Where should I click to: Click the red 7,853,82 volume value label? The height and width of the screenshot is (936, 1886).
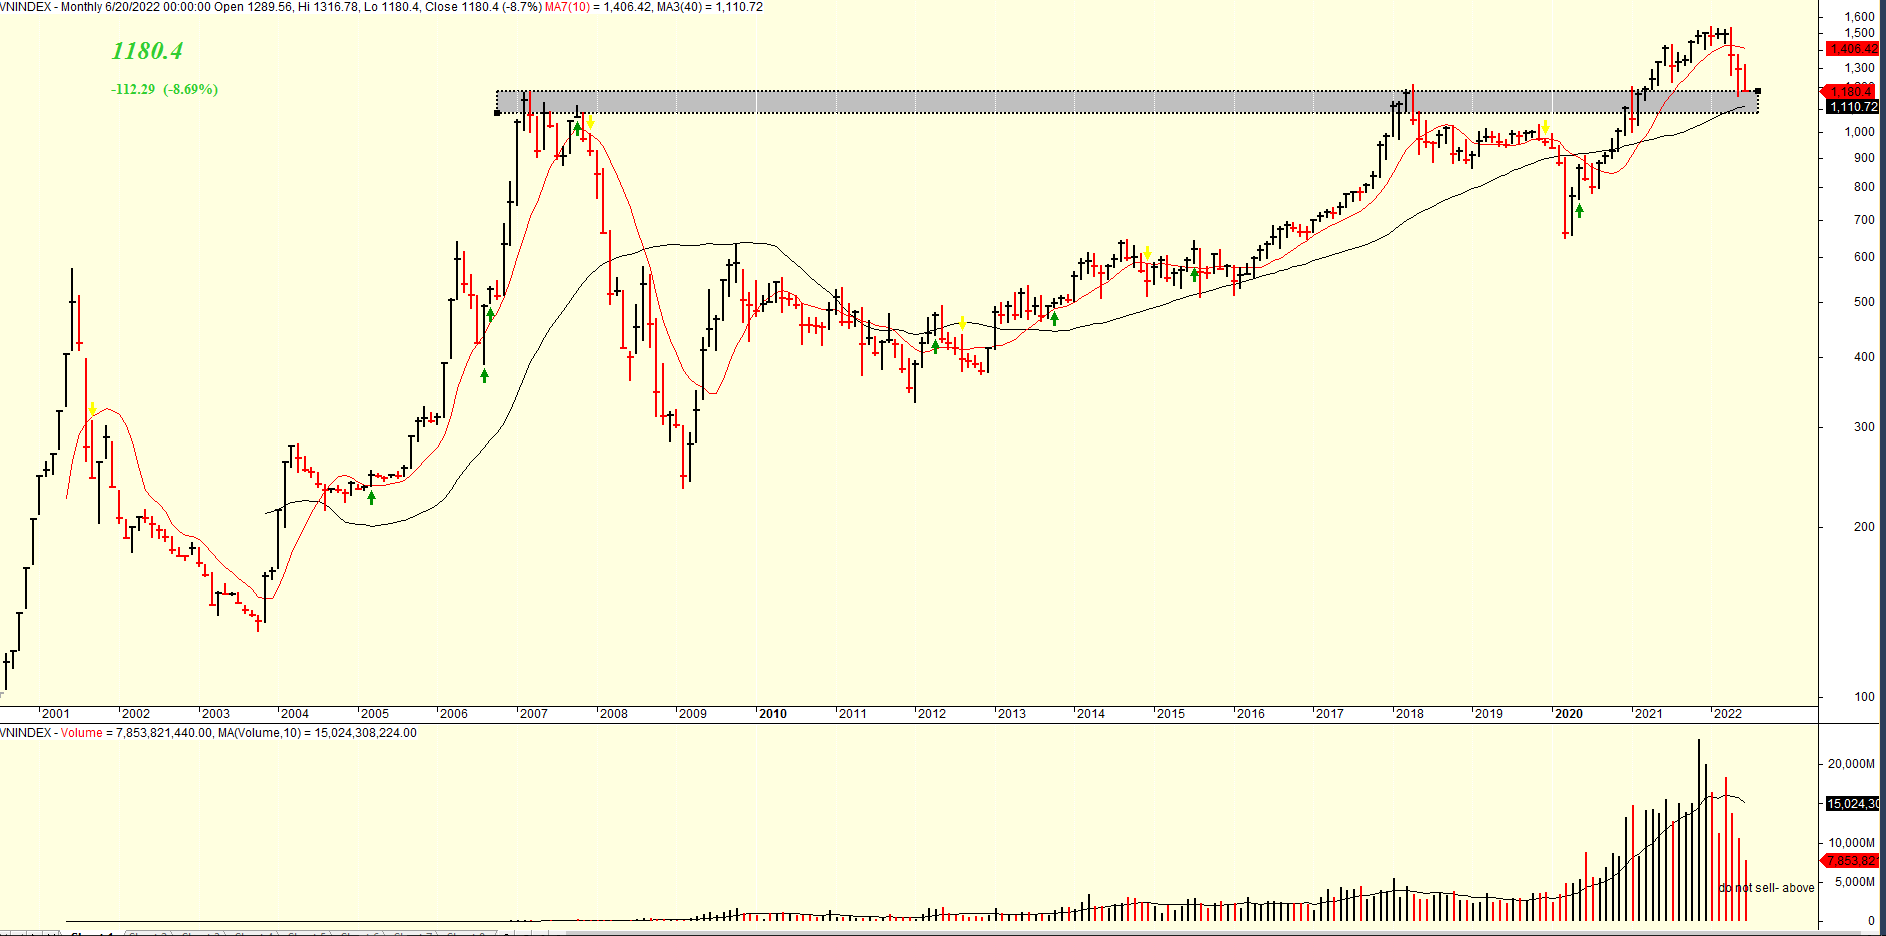click(x=1852, y=861)
